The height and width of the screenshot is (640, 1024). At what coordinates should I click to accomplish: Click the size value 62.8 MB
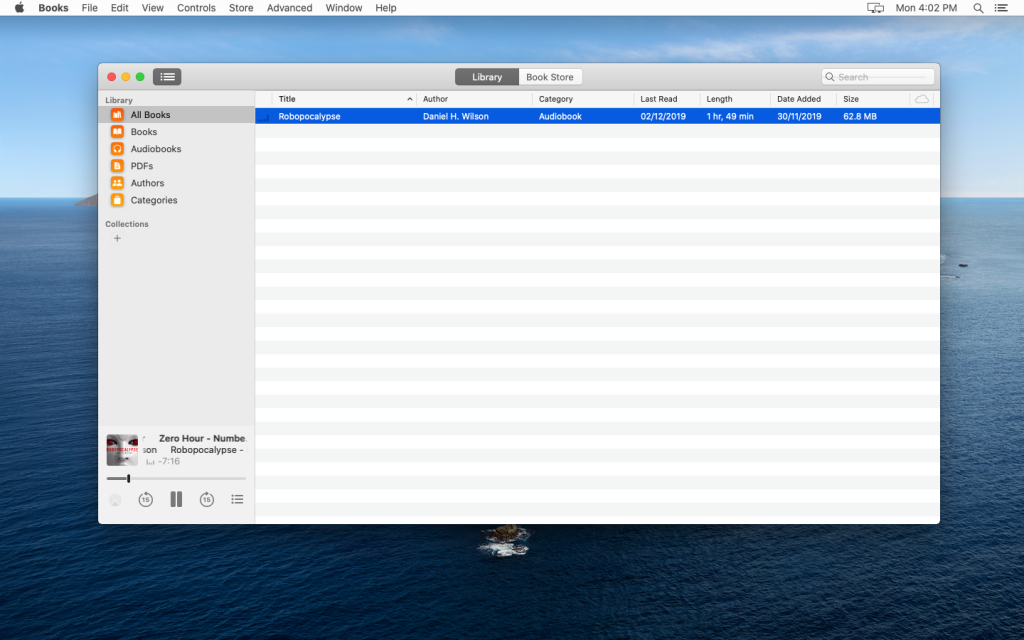[860, 116]
